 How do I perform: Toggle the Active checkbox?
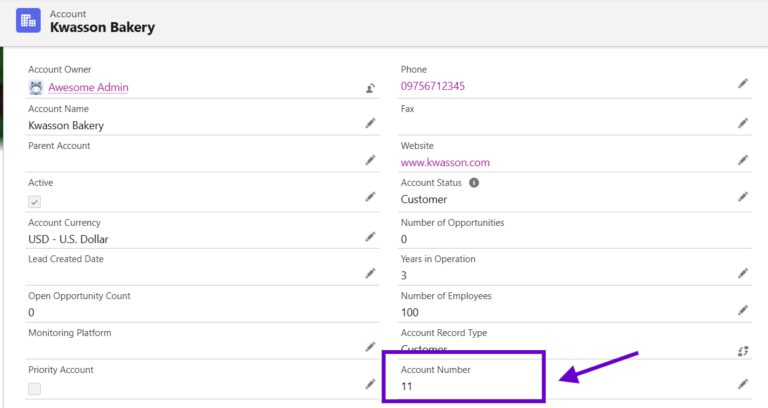(x=34, y=202)
